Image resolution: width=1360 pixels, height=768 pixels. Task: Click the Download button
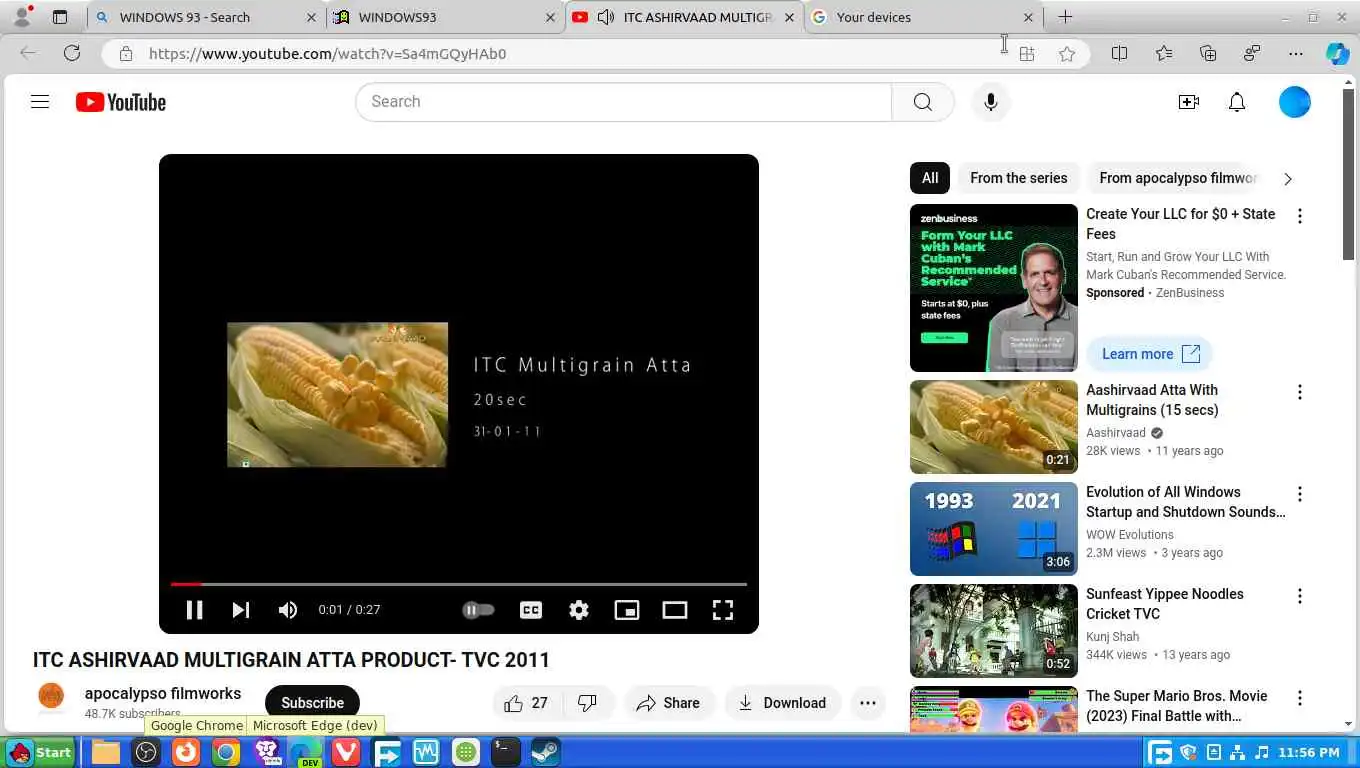pyautogui.click(x=783, y=703)
